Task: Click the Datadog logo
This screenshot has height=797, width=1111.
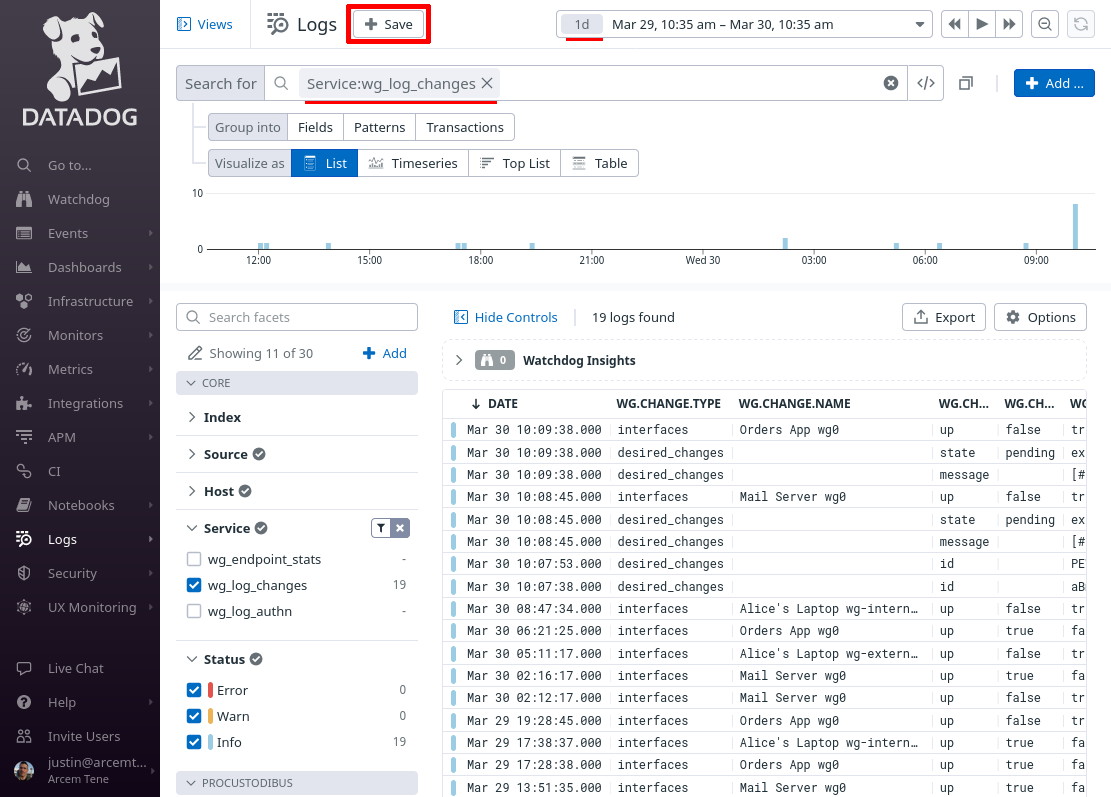Action: pyautogui.click(x=80, y=69)
